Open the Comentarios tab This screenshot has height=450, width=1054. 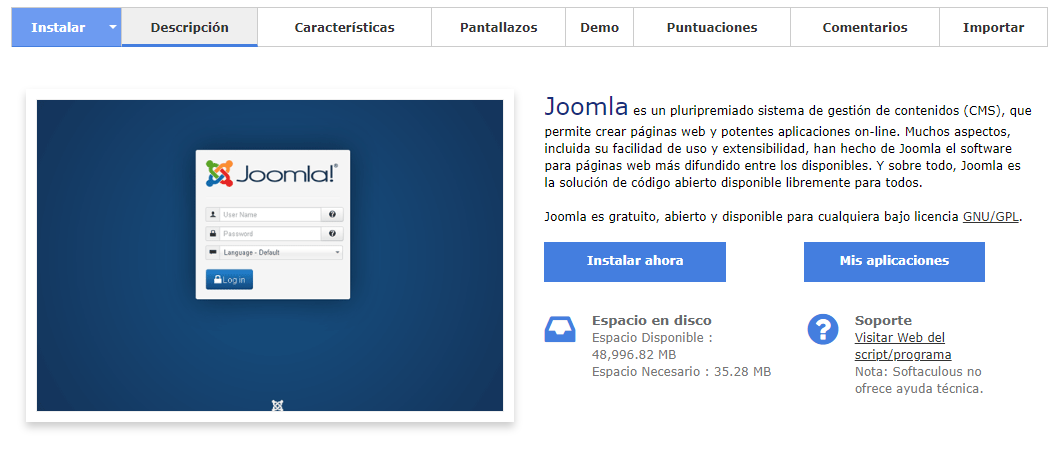[x=864, y=28]
